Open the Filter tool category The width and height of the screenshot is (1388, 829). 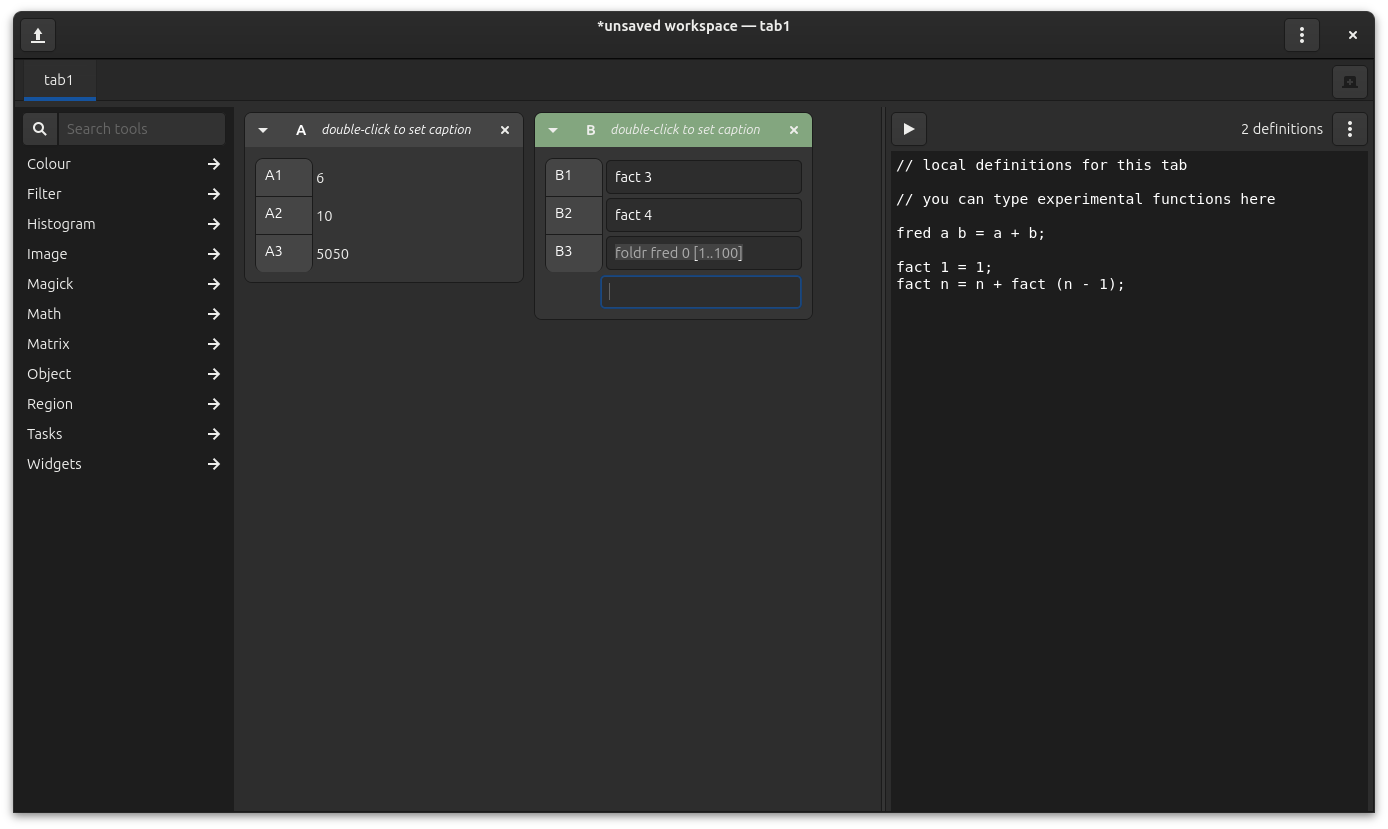point(123,194)
